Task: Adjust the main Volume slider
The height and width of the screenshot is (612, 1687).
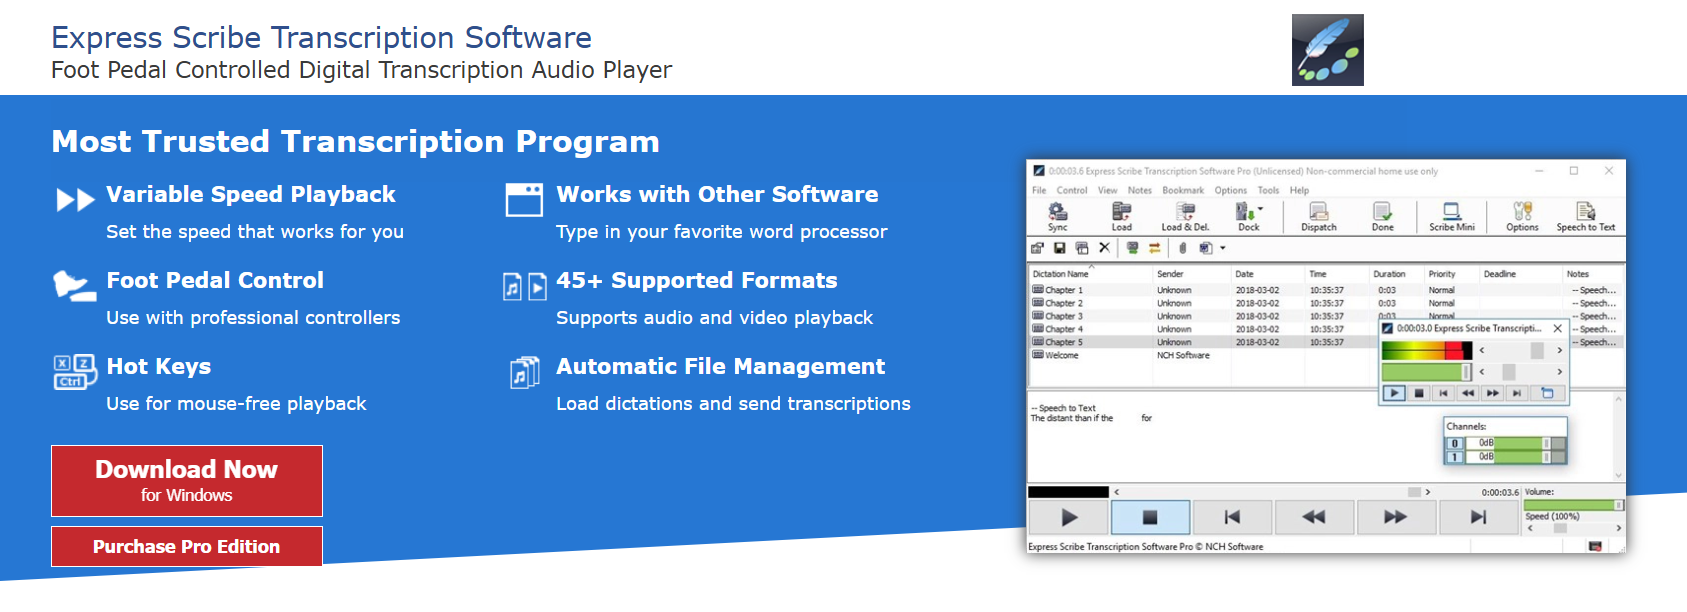Action: (x=1573, y=505)
